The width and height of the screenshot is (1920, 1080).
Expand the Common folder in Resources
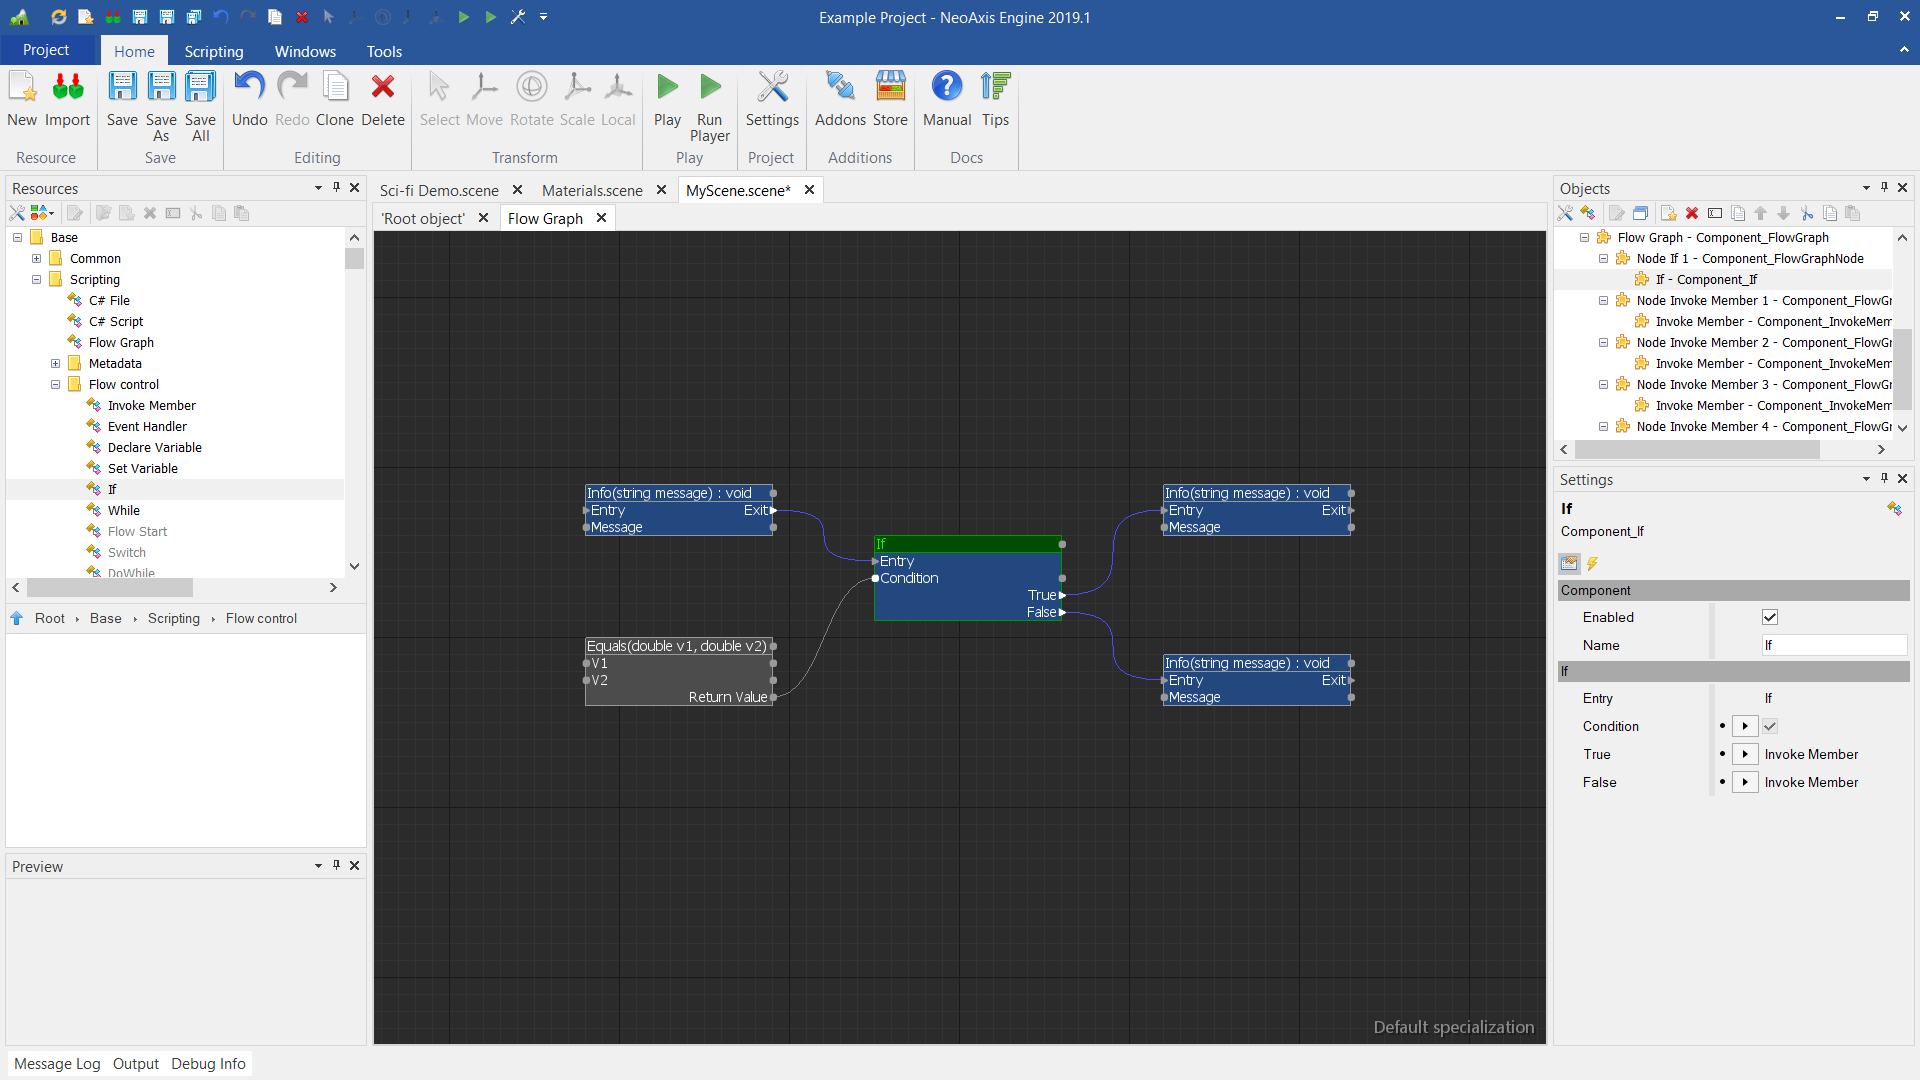37,258
